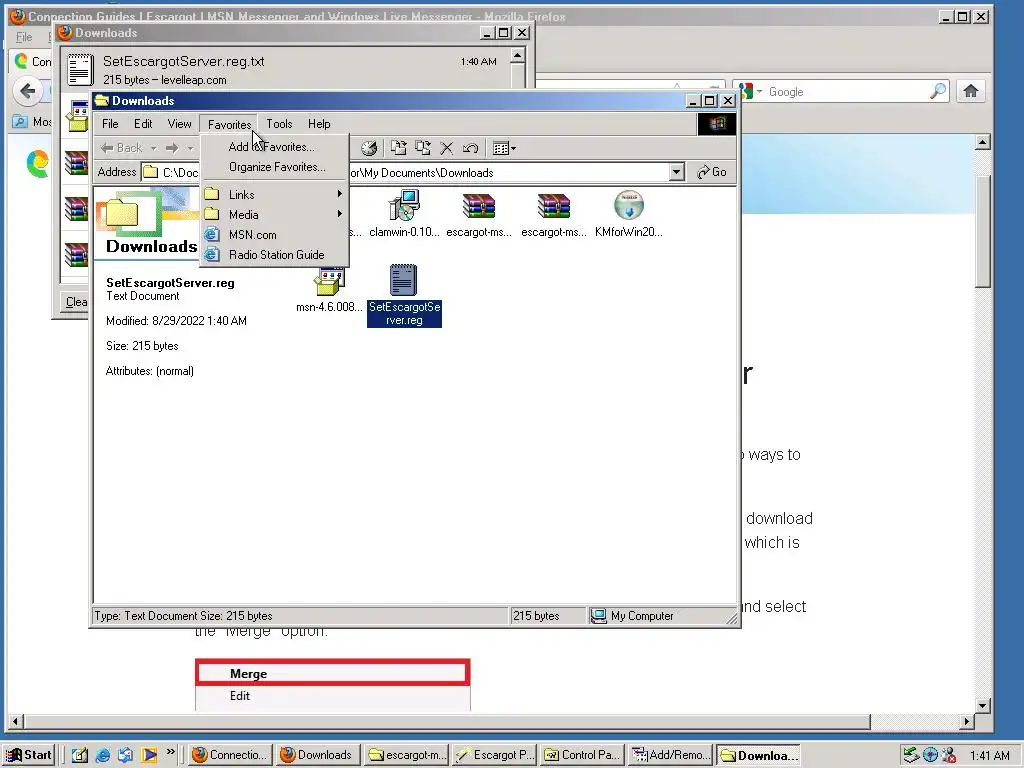
Task: Open the Radio Station Guide favorite
Action: [274, 255]
